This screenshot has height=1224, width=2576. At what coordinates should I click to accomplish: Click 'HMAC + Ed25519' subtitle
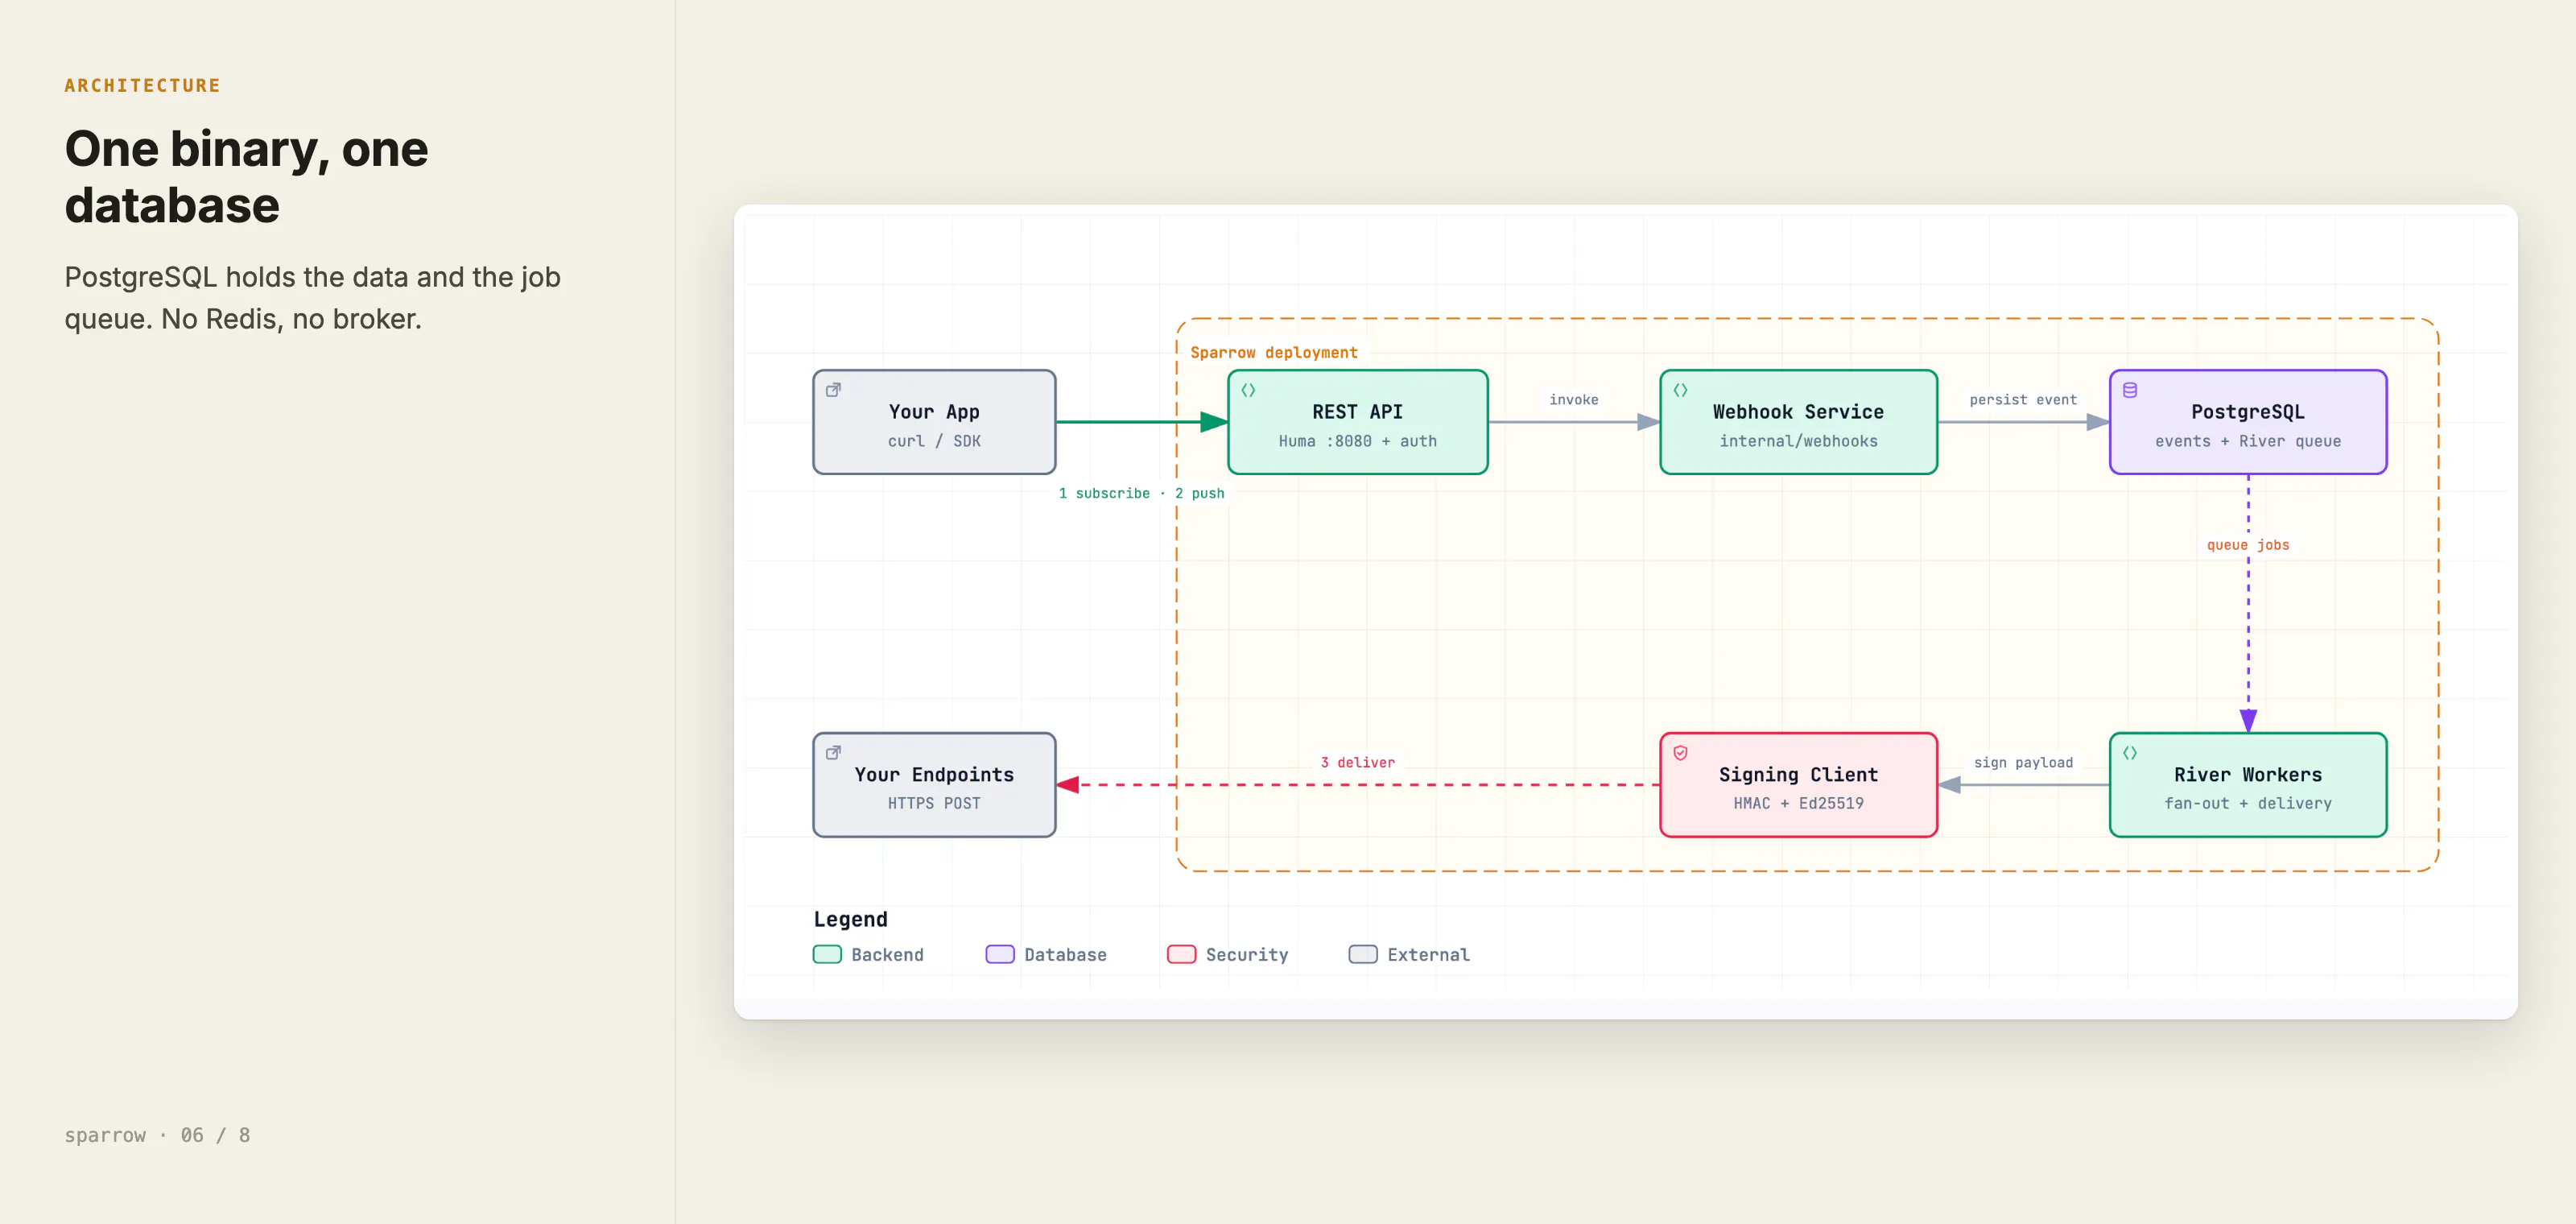pos(1798,804)
